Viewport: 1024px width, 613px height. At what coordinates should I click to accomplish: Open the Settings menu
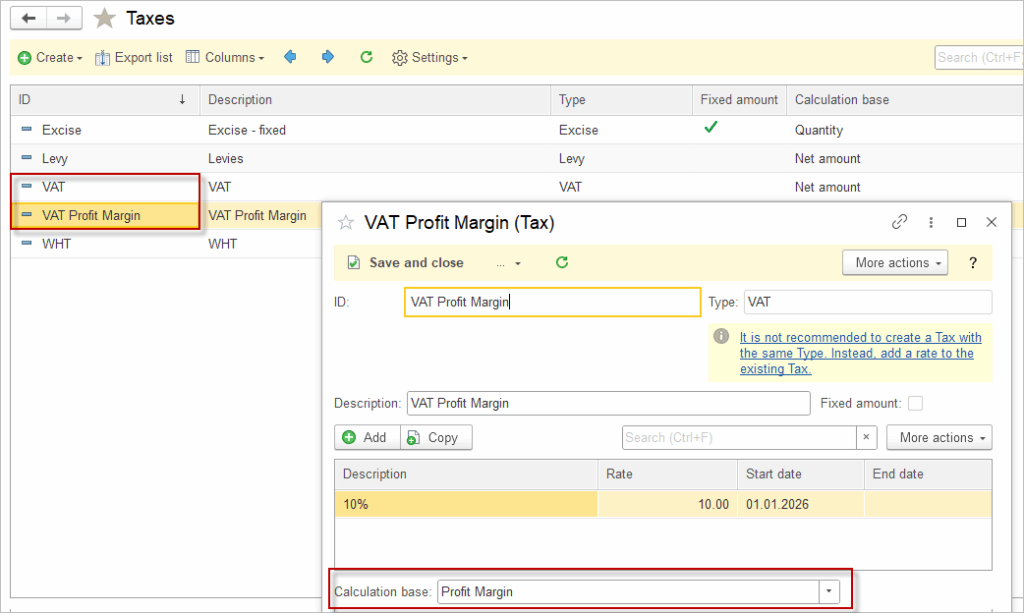[430, 58]
